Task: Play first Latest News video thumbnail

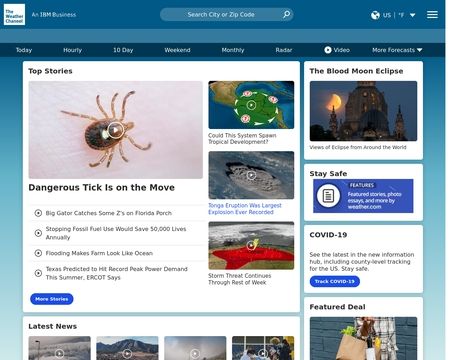Action: 59,353
